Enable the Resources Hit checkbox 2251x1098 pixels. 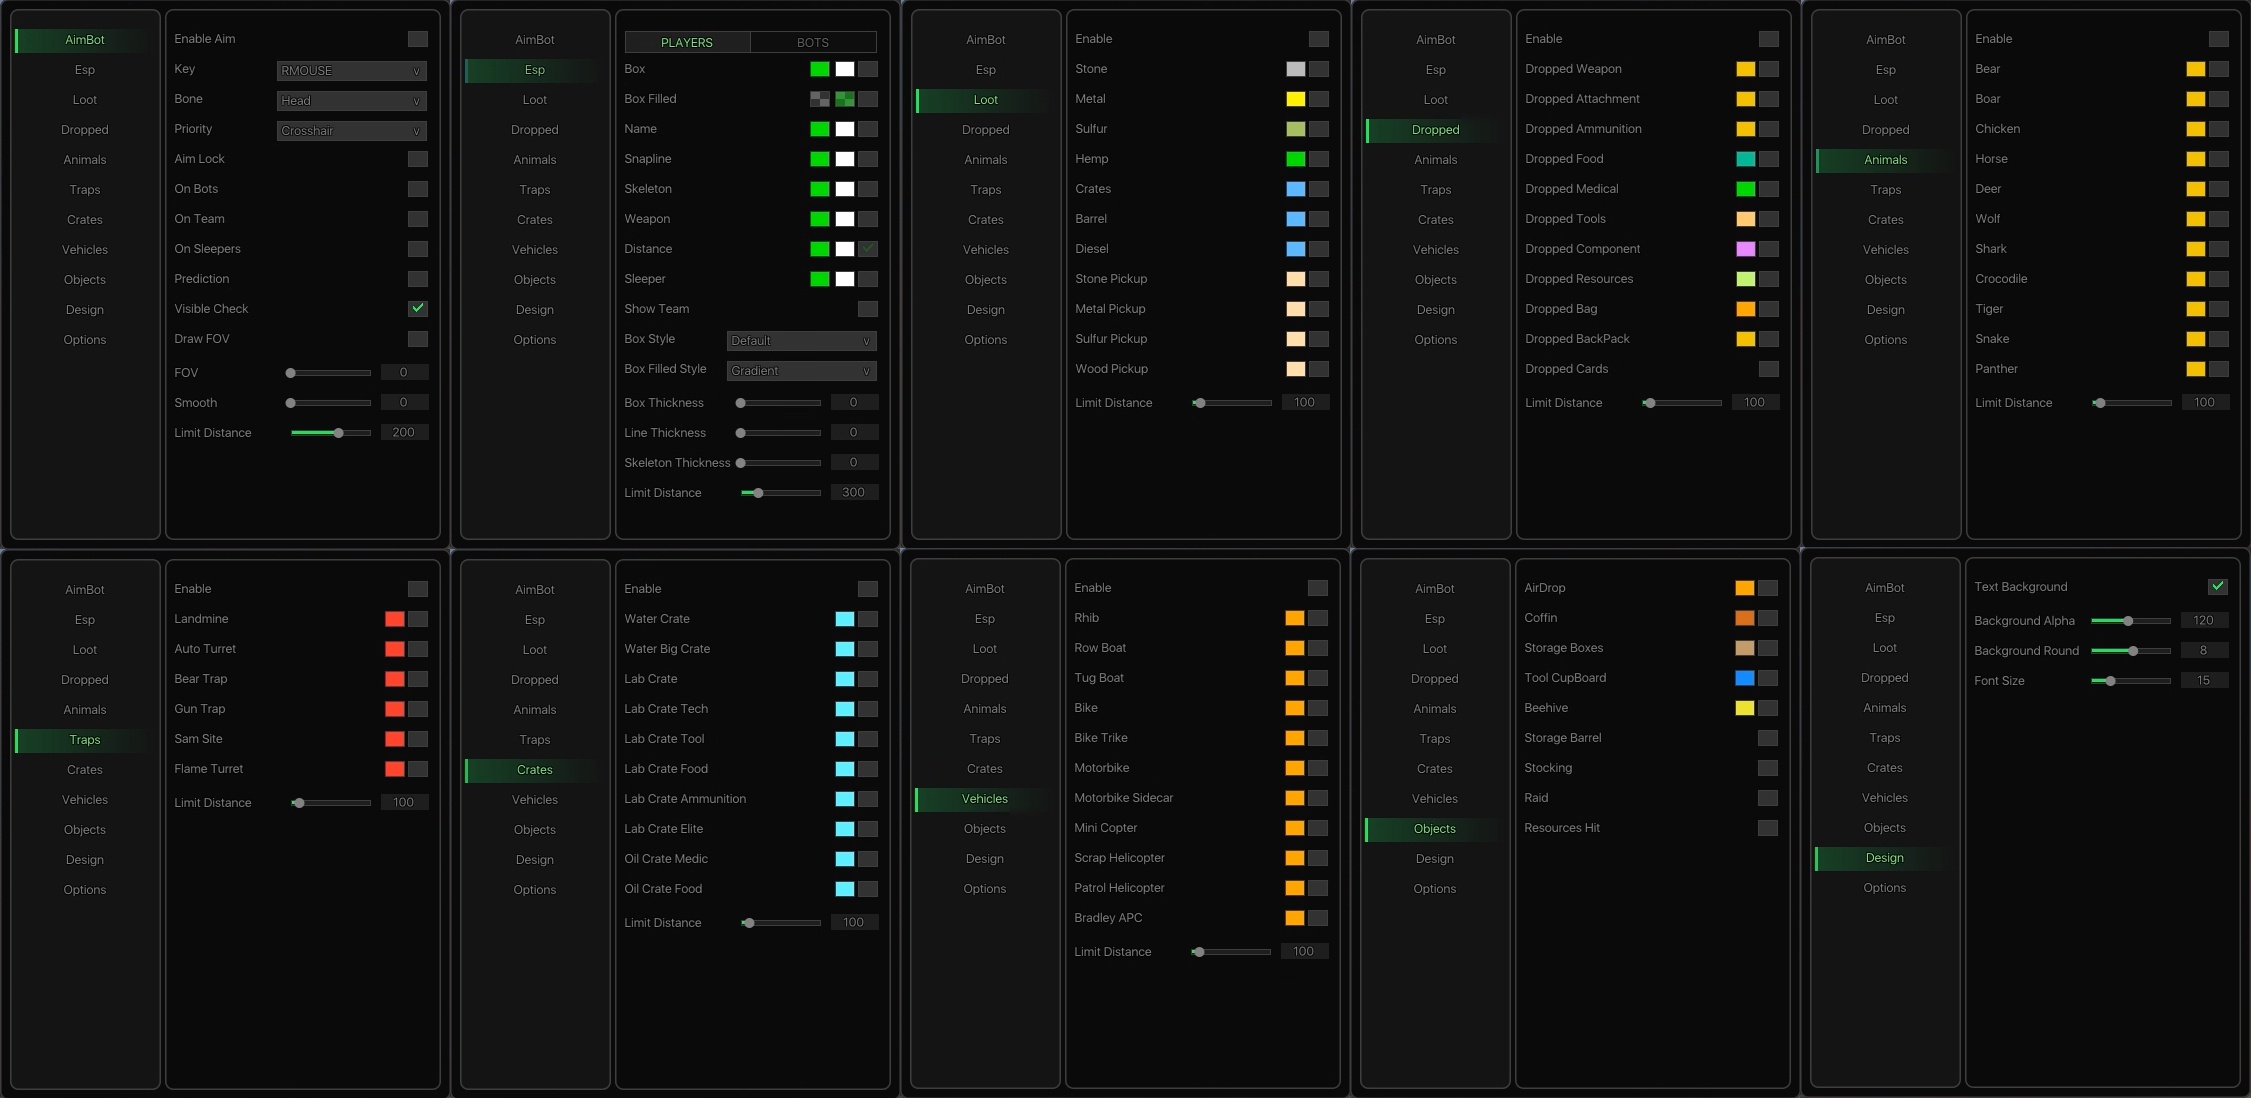tap(1768, 828)
